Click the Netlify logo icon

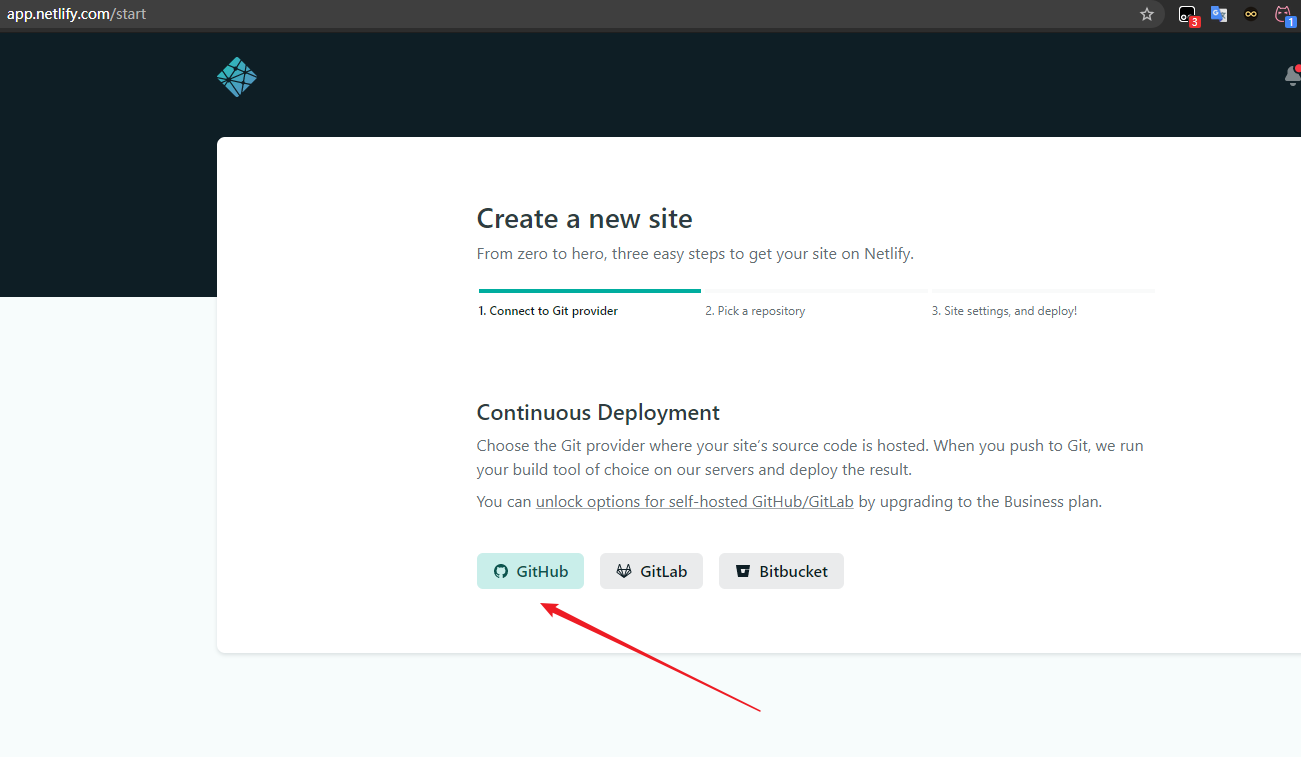coord(237,77)
